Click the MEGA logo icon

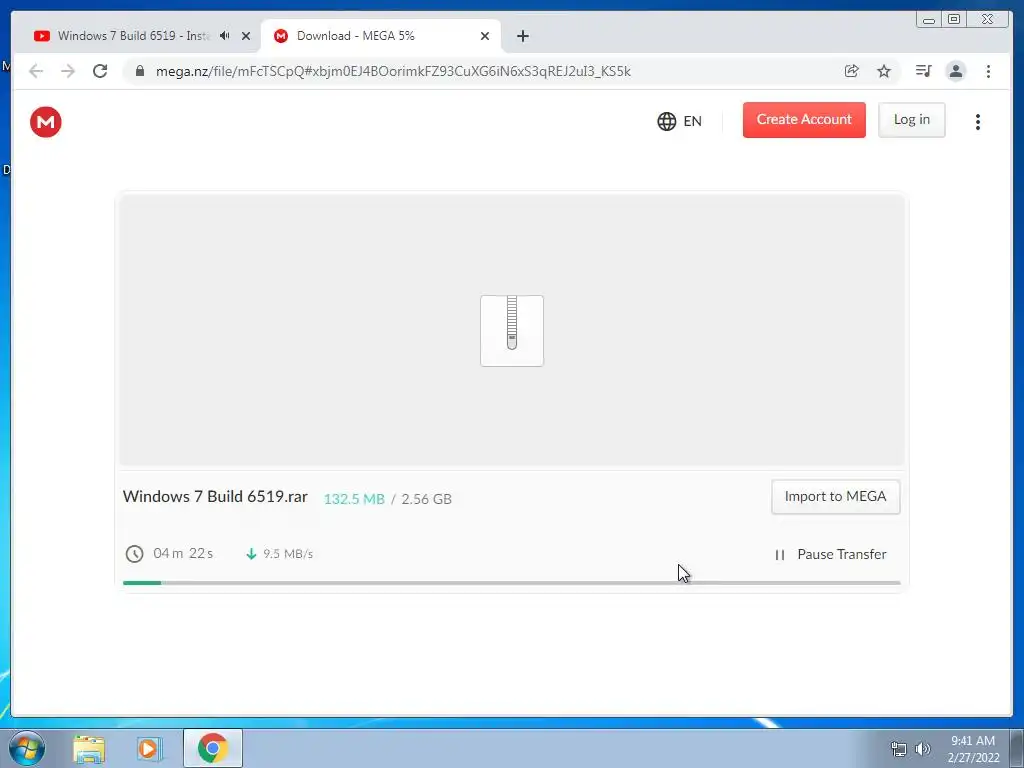[x=46, y=122]
